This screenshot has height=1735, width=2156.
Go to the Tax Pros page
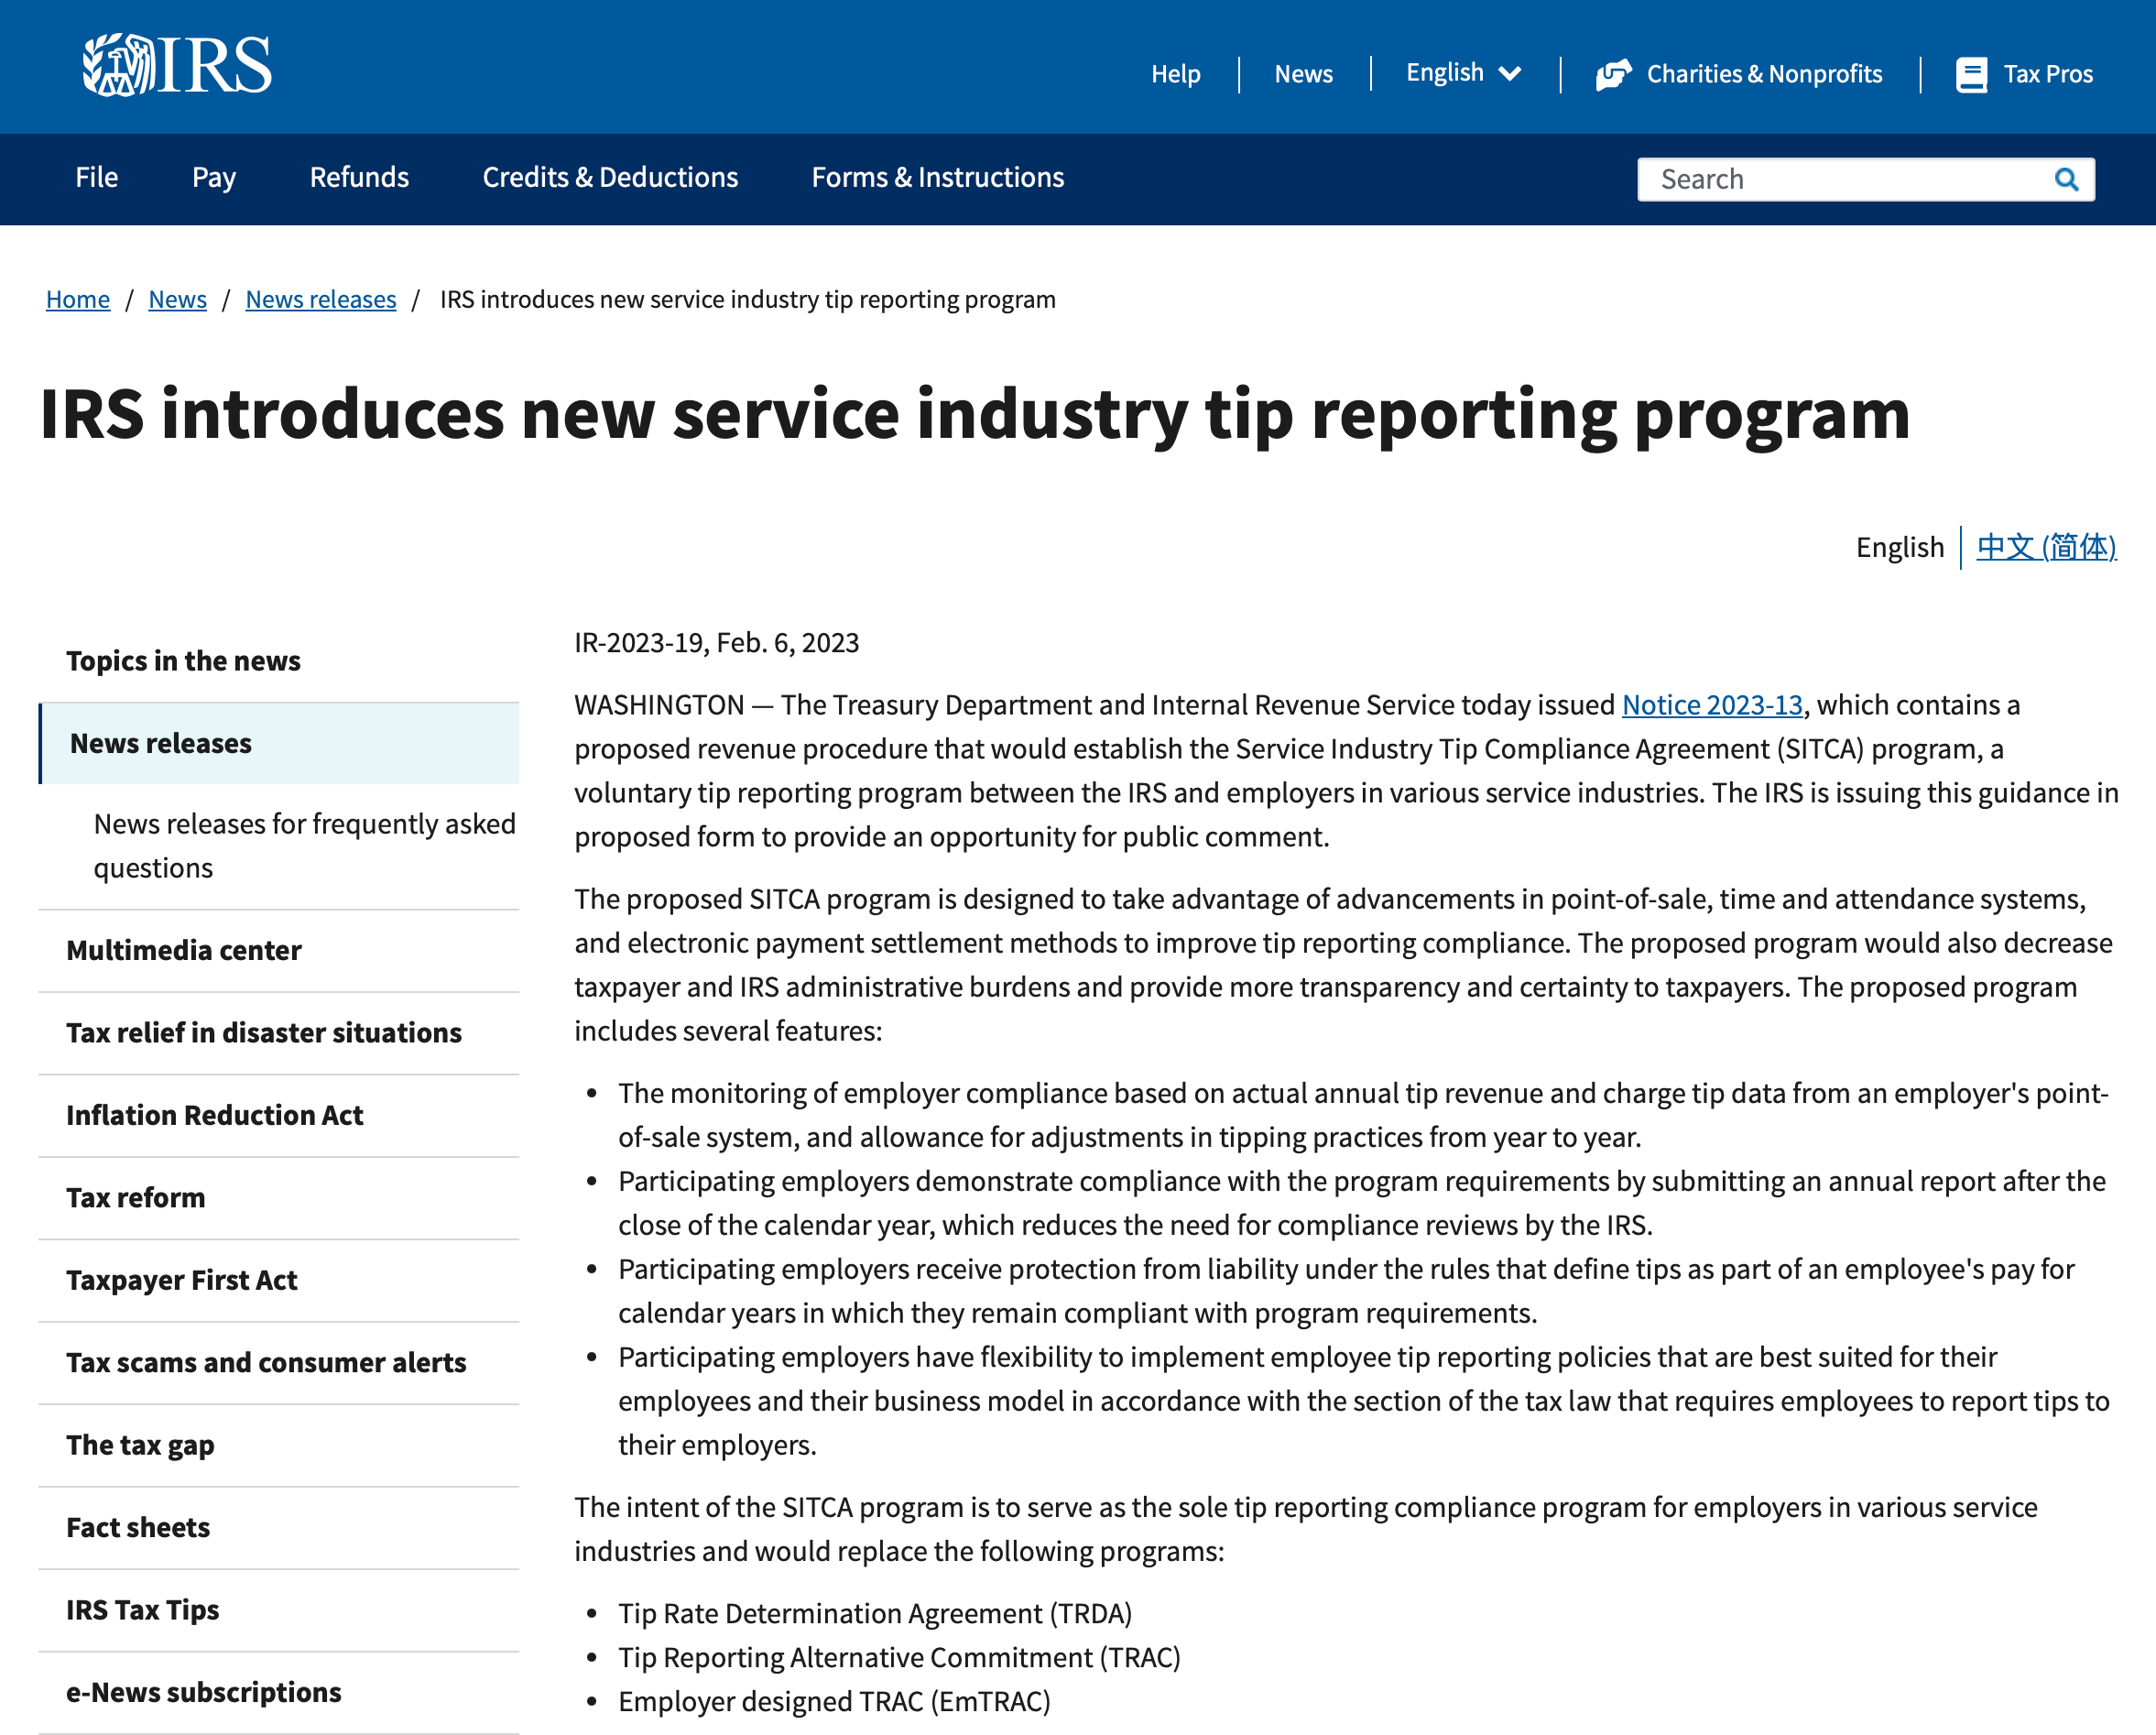[x=2047, y=74]
